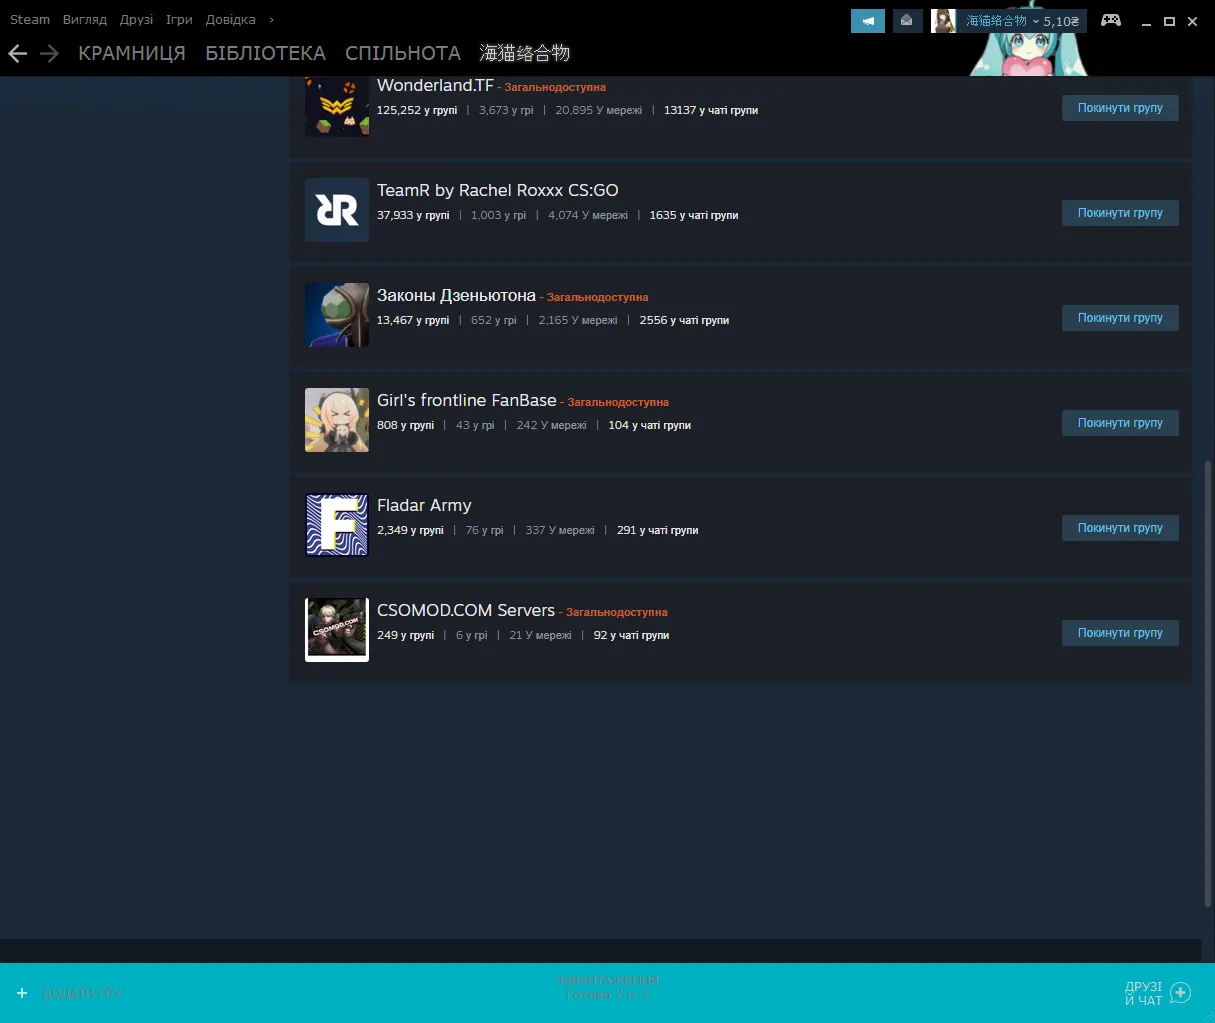1215x1023 pixels.
Task: Leave the Законы Дзеньютона group
Action: pyautogui.click(x=1120, y=318)
